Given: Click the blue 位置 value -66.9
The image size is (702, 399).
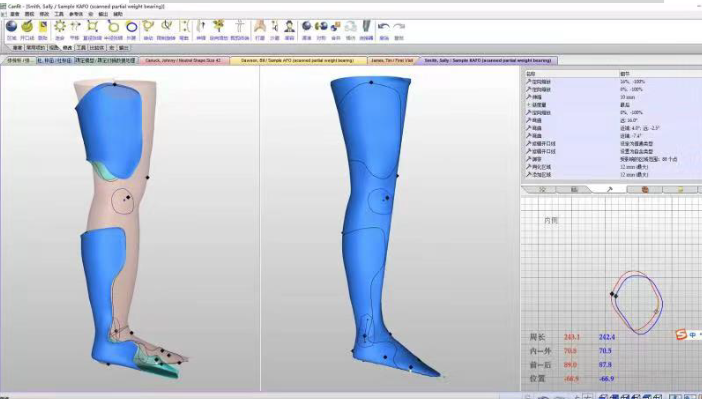Looking at the screenshot, I should pyautogui.click(x=606, y=379).
